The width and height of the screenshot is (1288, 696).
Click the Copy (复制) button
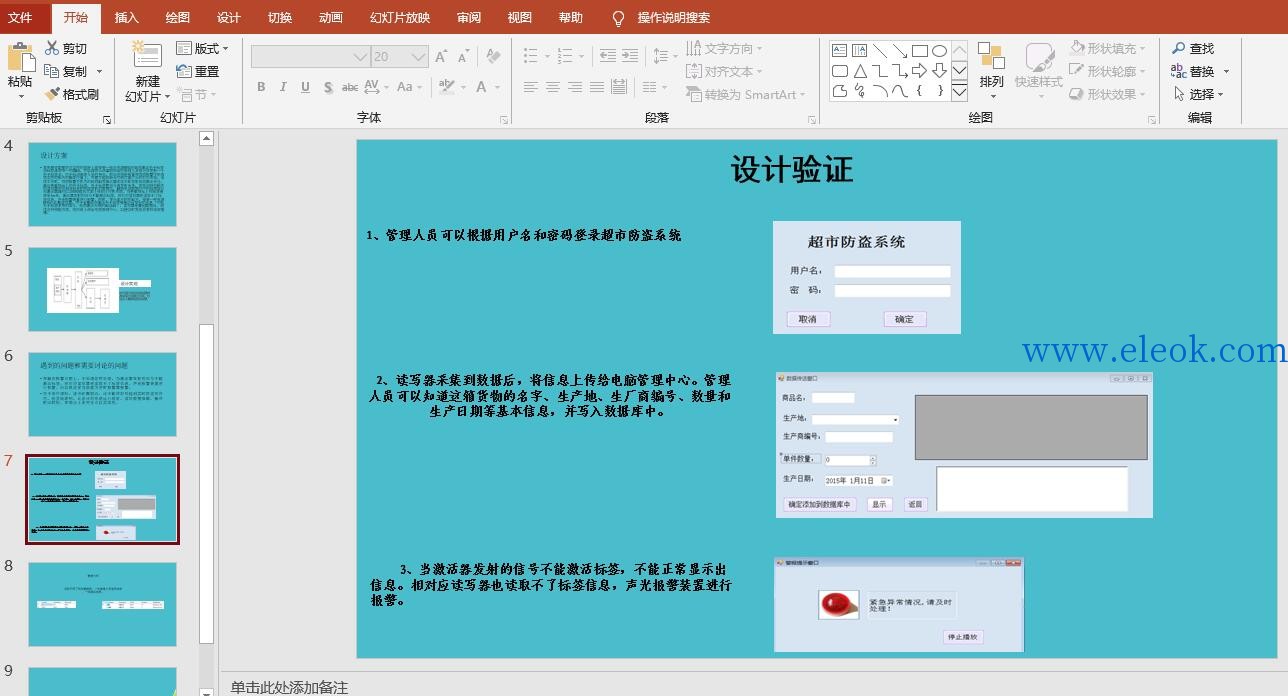click(66, 71)
